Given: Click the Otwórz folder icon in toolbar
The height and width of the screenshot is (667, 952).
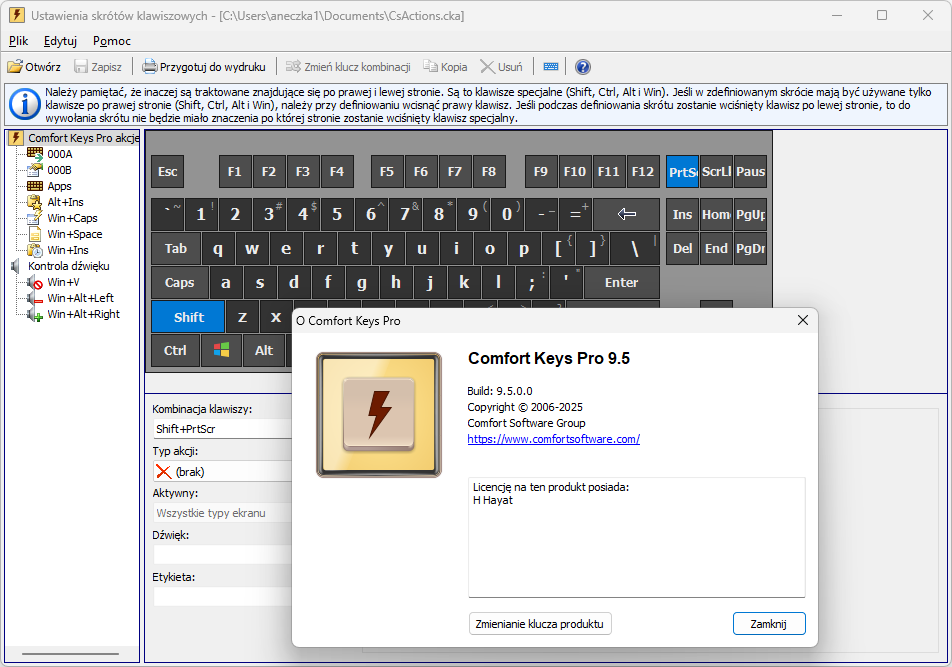Looking at the screenshot, I should click(15, 67).
